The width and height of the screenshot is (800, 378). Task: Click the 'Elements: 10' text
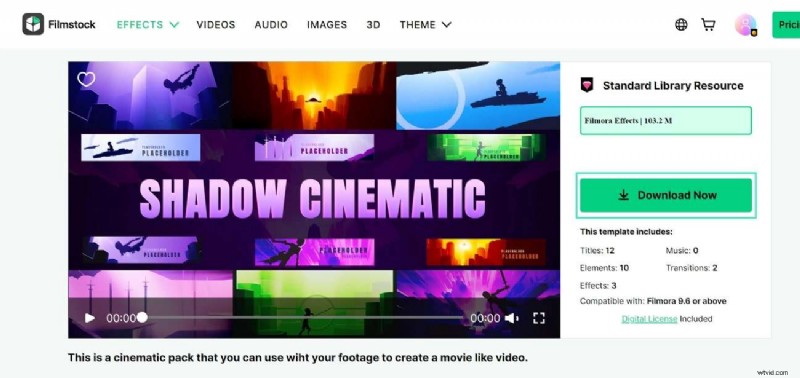(x=604, y=268)
